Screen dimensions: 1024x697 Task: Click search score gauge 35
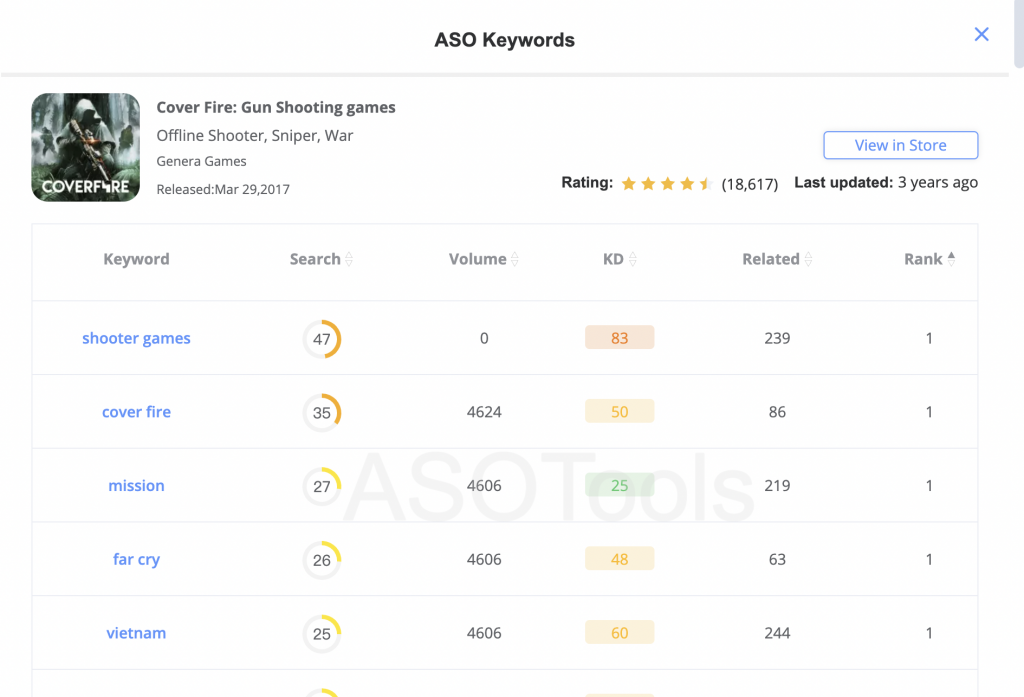tap(322, 413)
